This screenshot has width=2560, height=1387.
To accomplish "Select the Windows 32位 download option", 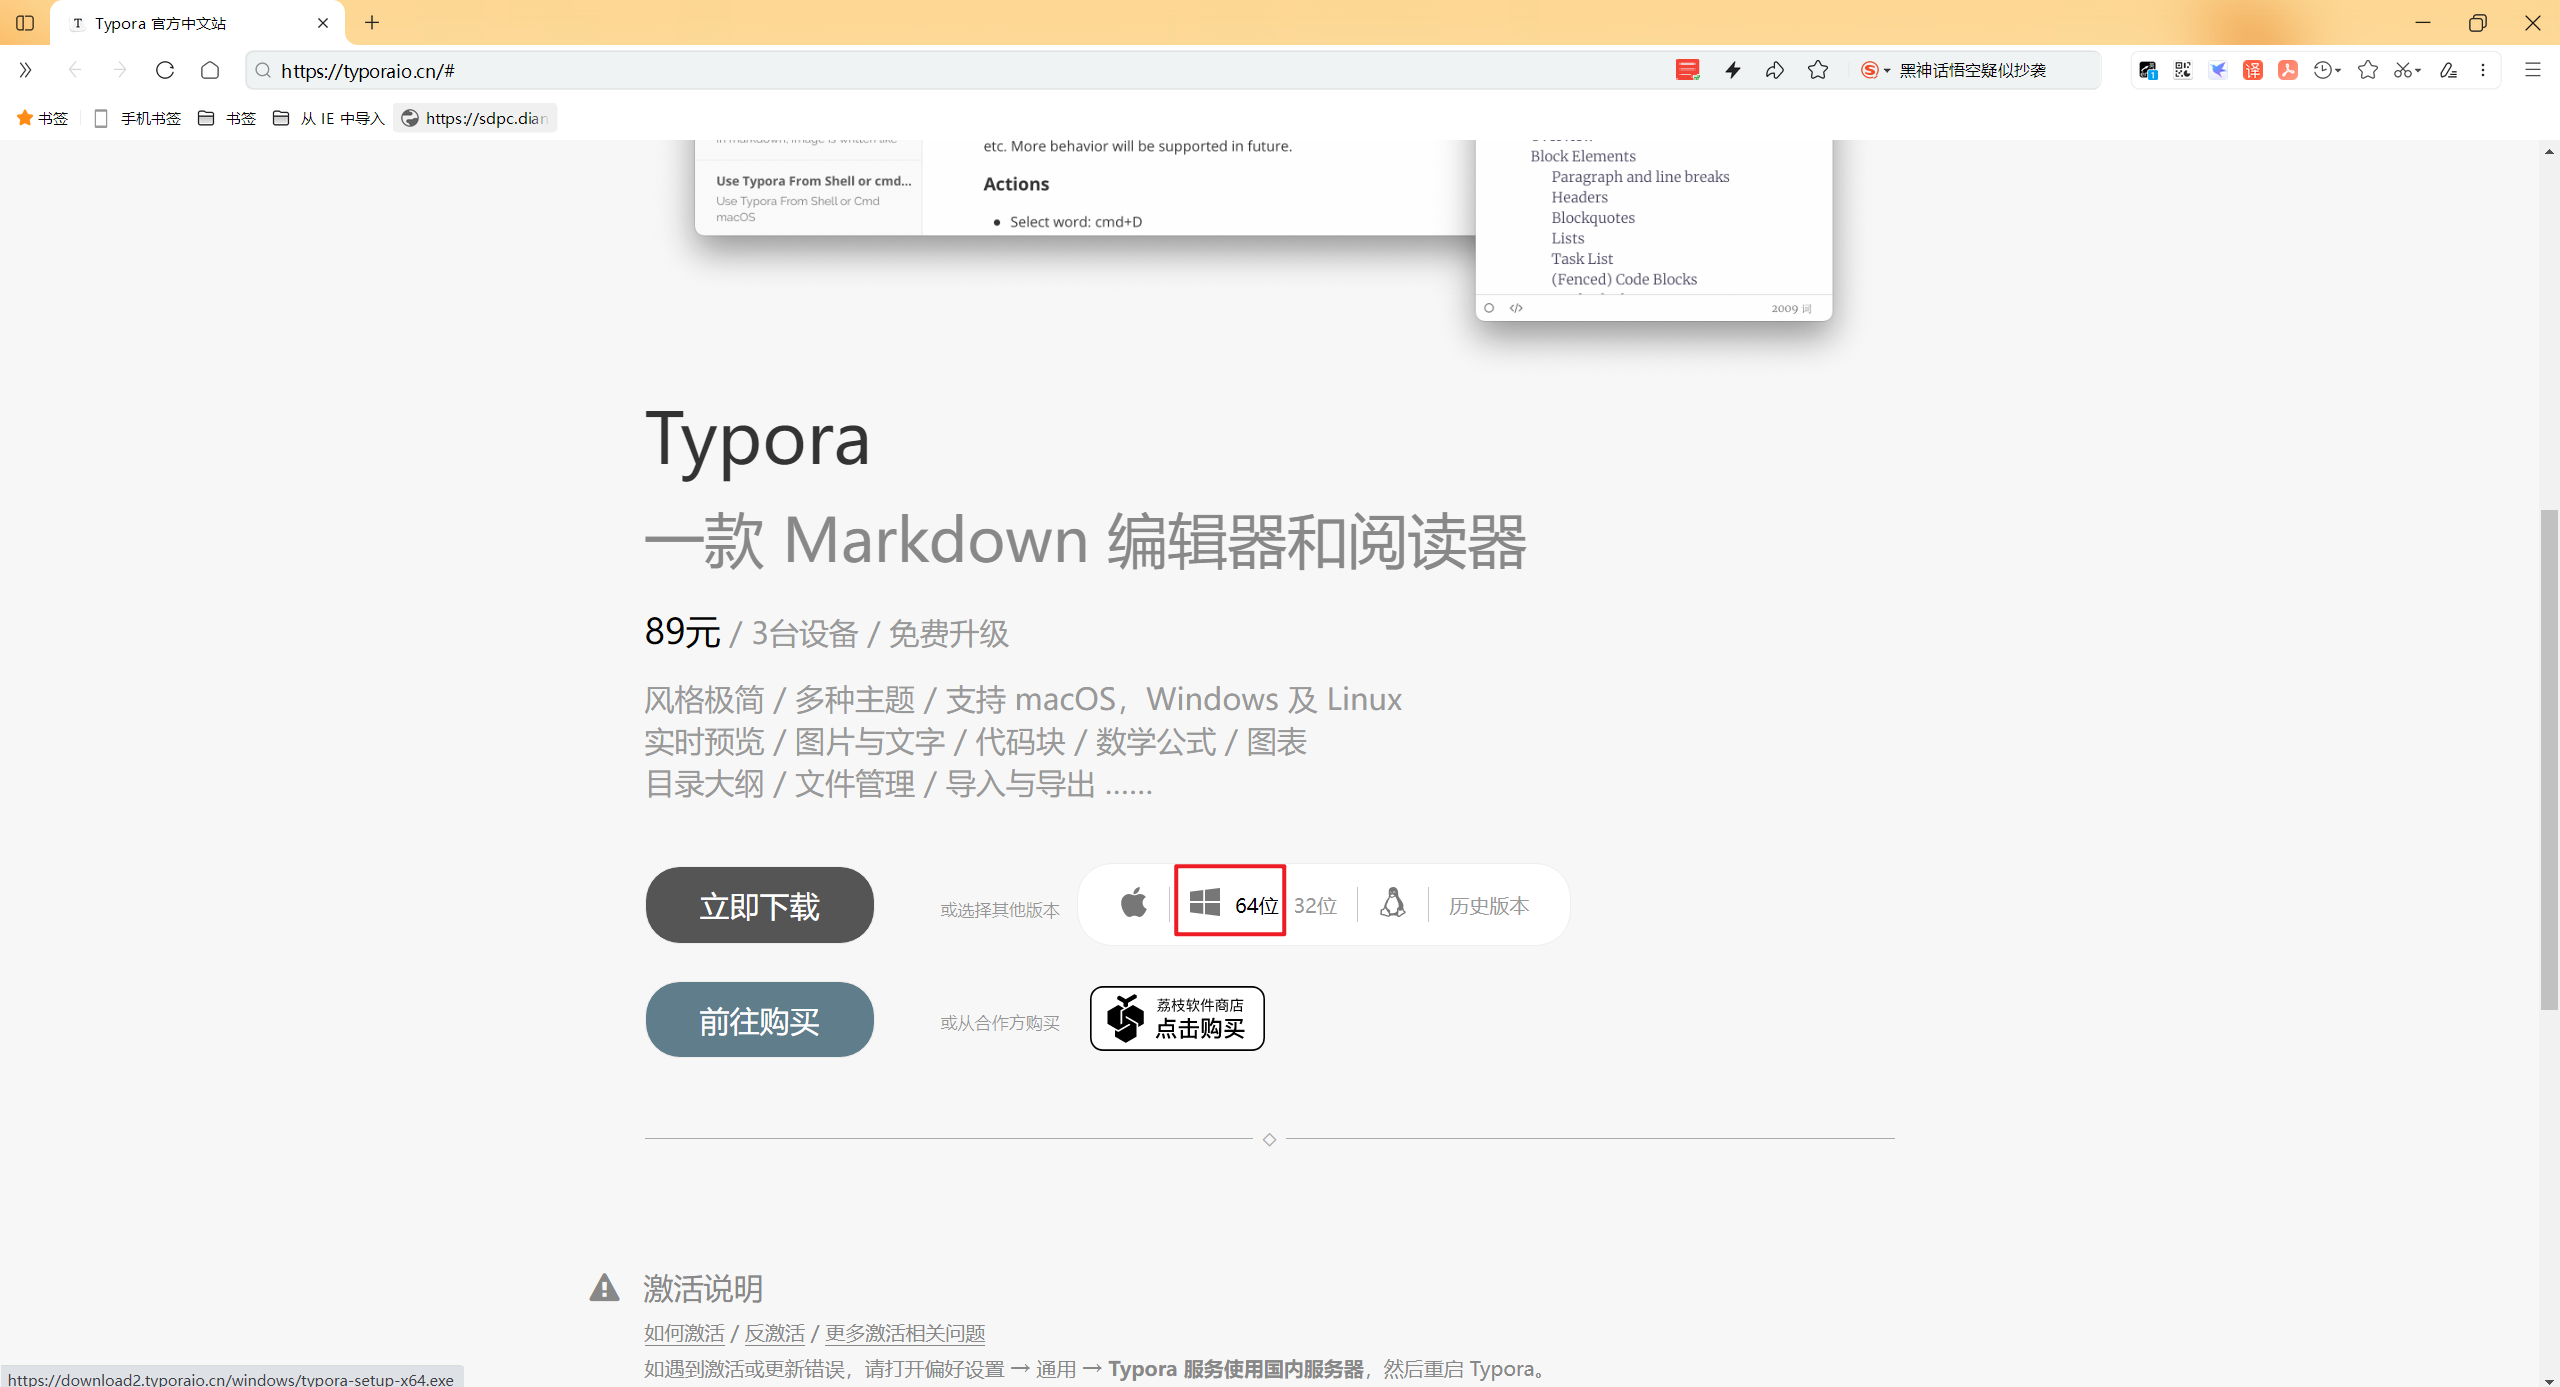I will (1315, 906).
